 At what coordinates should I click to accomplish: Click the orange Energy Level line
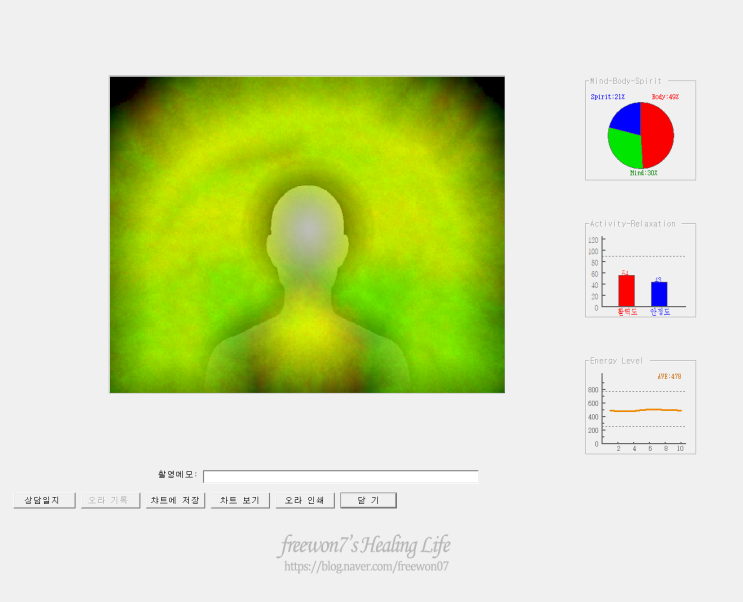pos(645,410)
